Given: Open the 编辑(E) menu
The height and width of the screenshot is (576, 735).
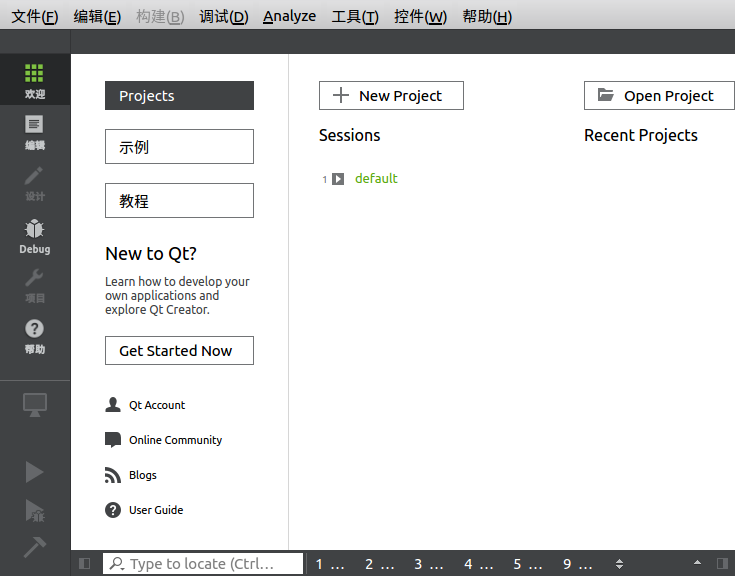Looking at the screenshot, I should (x=97, y=16).
